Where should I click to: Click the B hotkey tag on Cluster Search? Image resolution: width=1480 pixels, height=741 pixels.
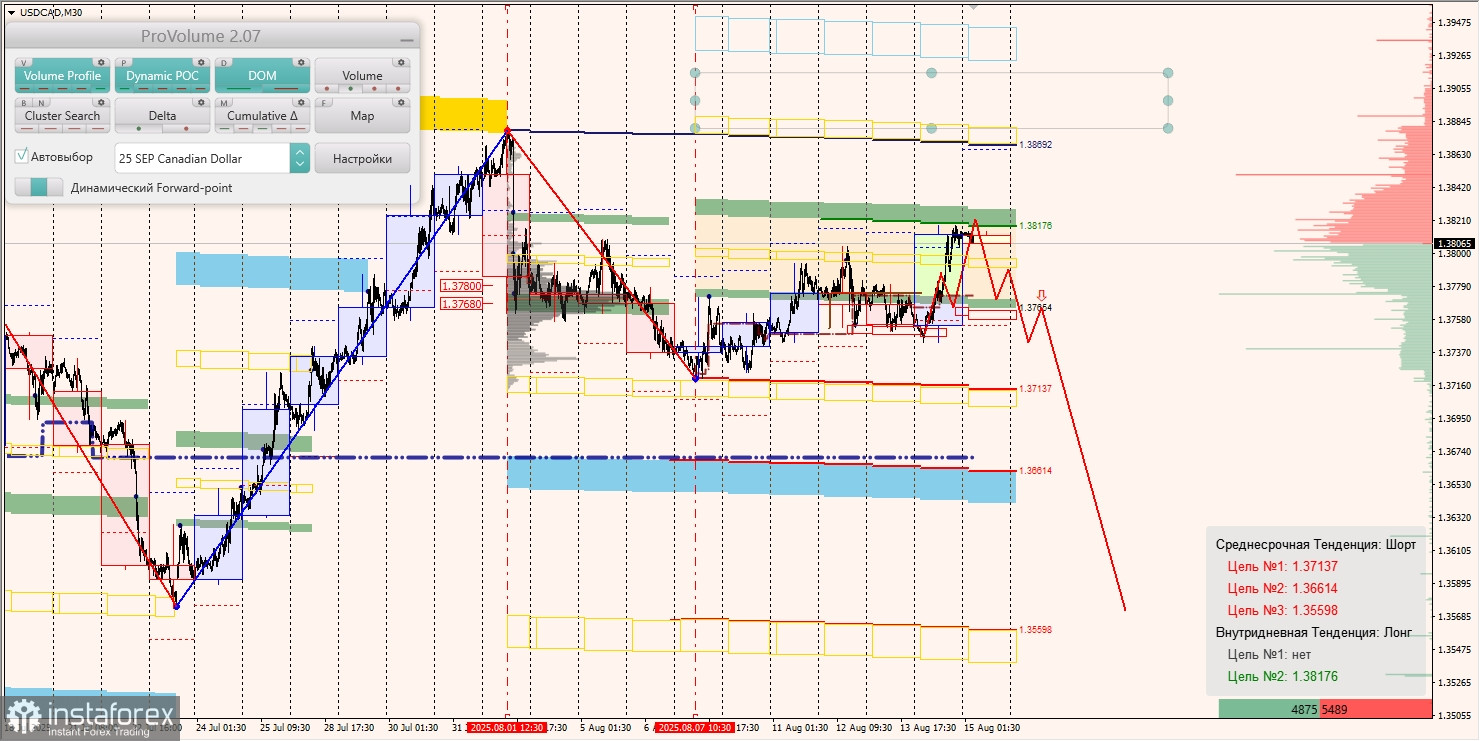[x=24, y=103]
